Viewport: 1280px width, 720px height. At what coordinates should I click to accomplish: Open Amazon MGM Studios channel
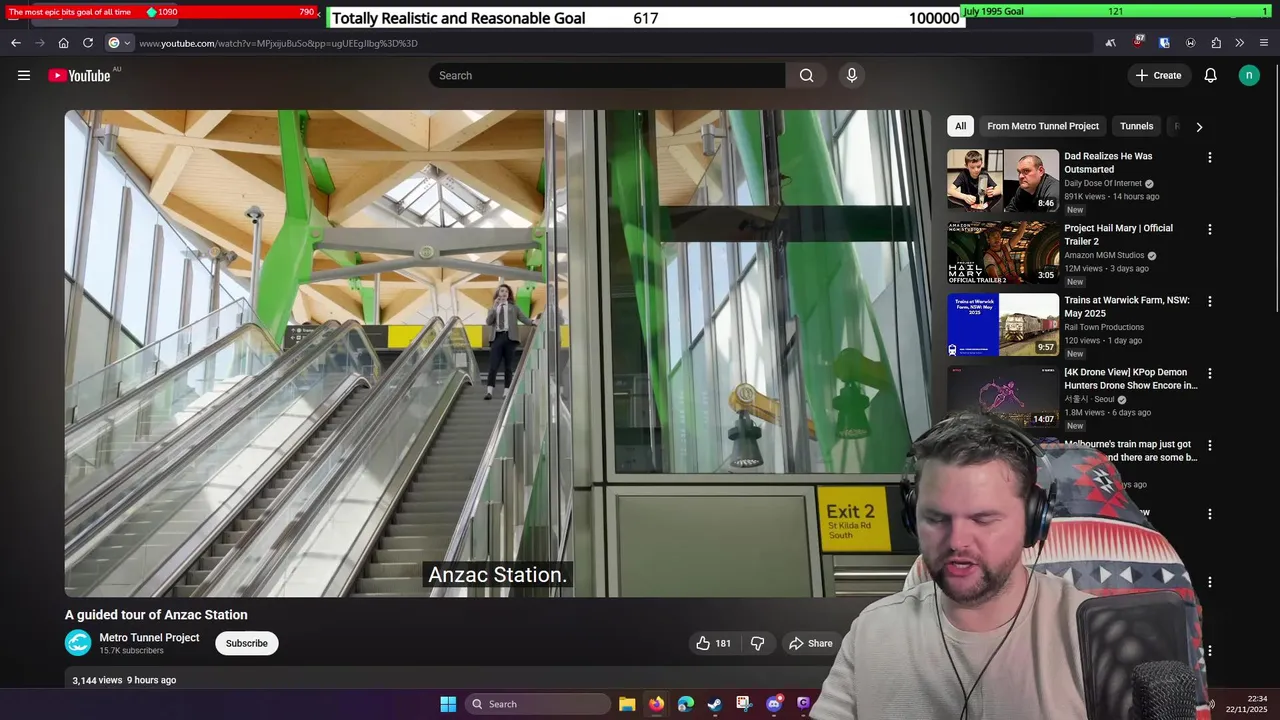click(x=1104, y=256)
